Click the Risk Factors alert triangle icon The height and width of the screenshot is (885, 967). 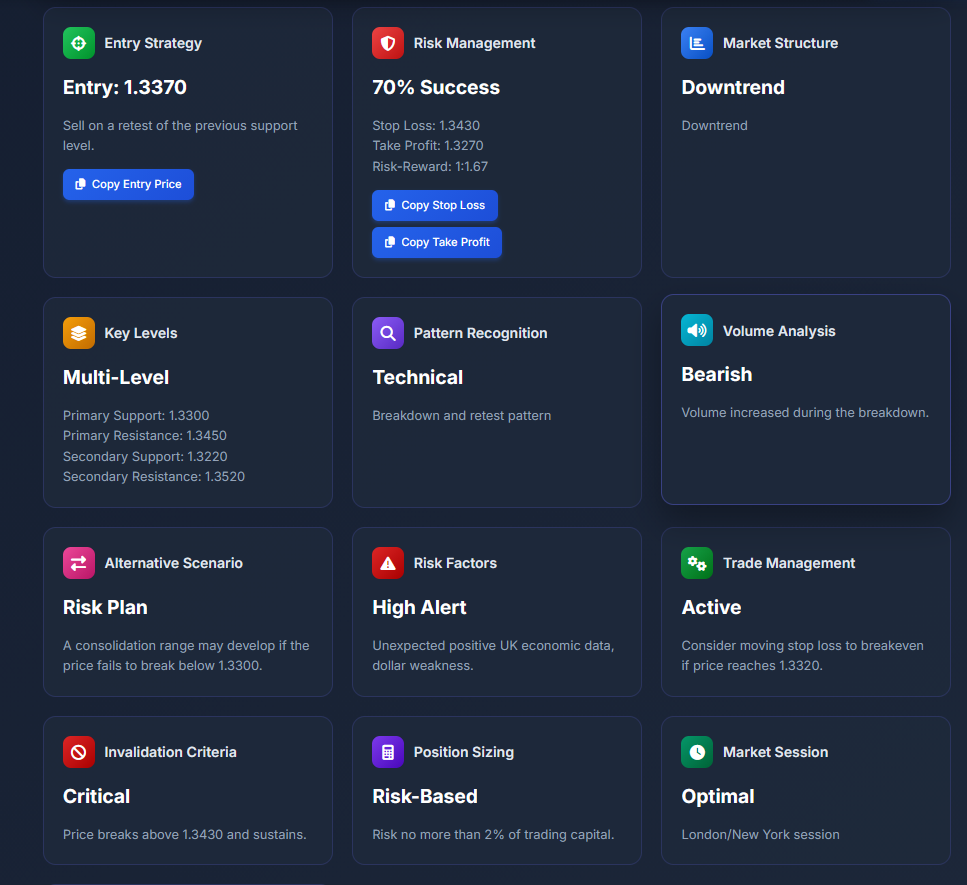point(387,563)
